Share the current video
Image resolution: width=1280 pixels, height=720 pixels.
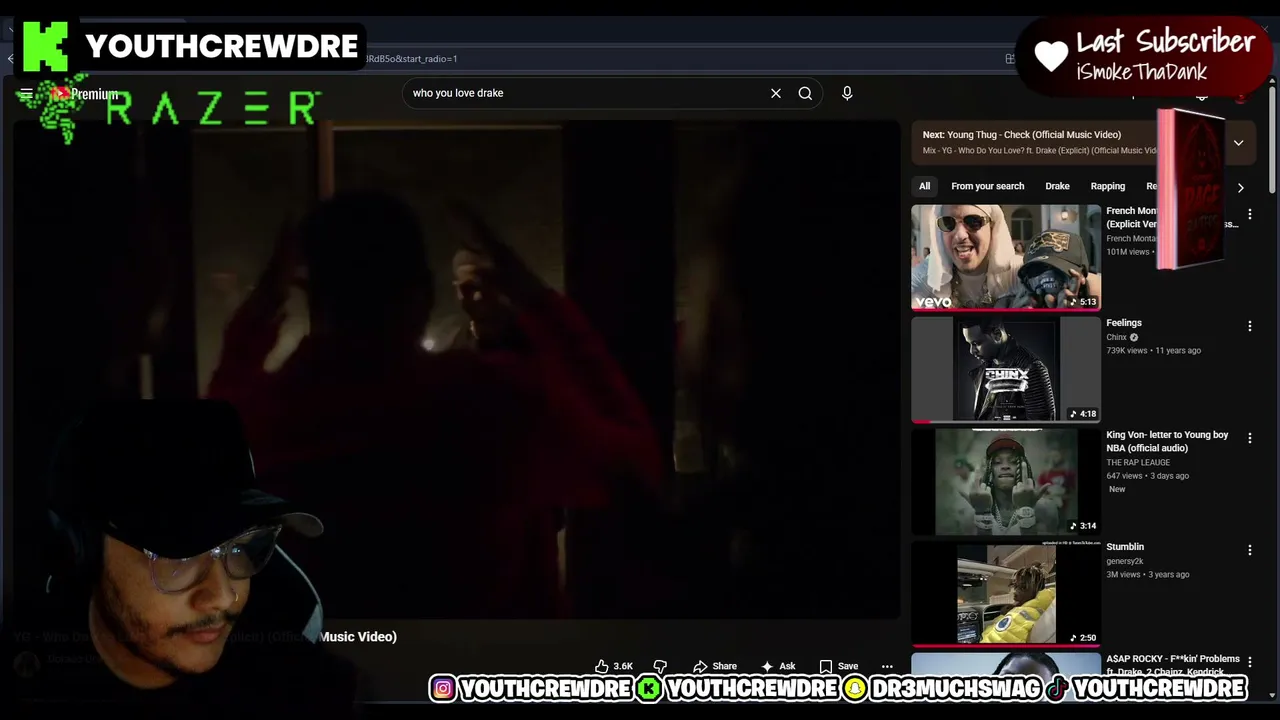[x=715, y=666]
